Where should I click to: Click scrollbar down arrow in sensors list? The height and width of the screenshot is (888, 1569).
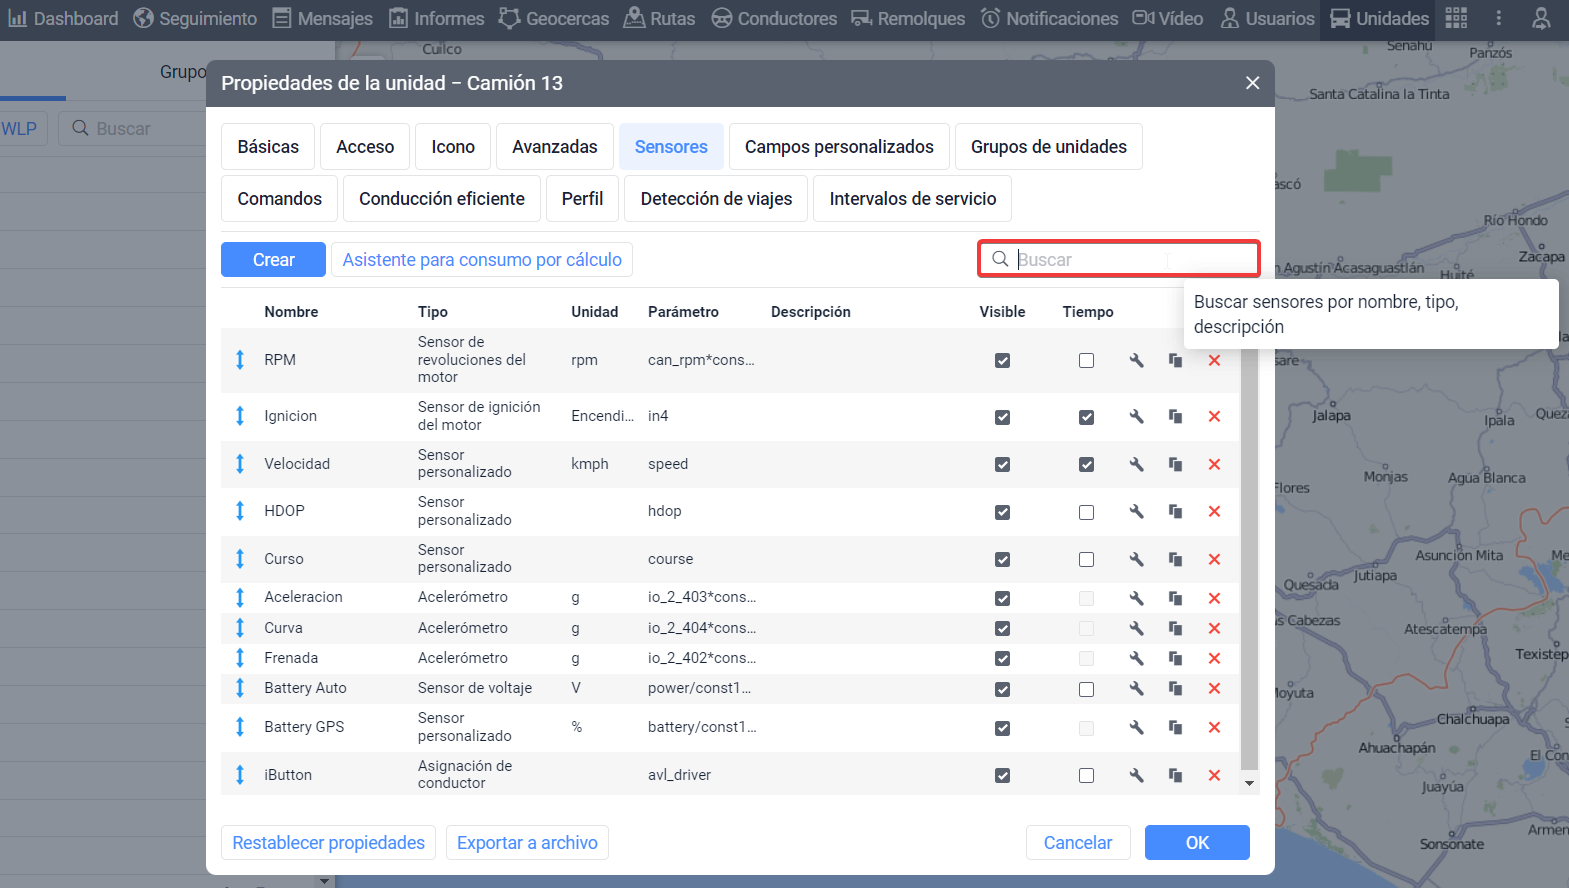(1249, 783)
